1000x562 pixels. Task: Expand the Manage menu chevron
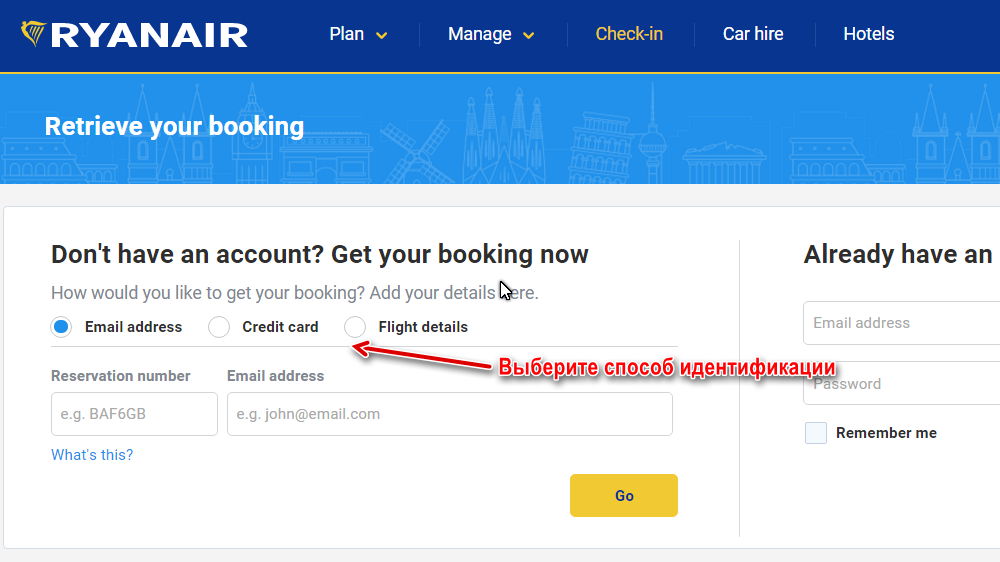(529, 36)
